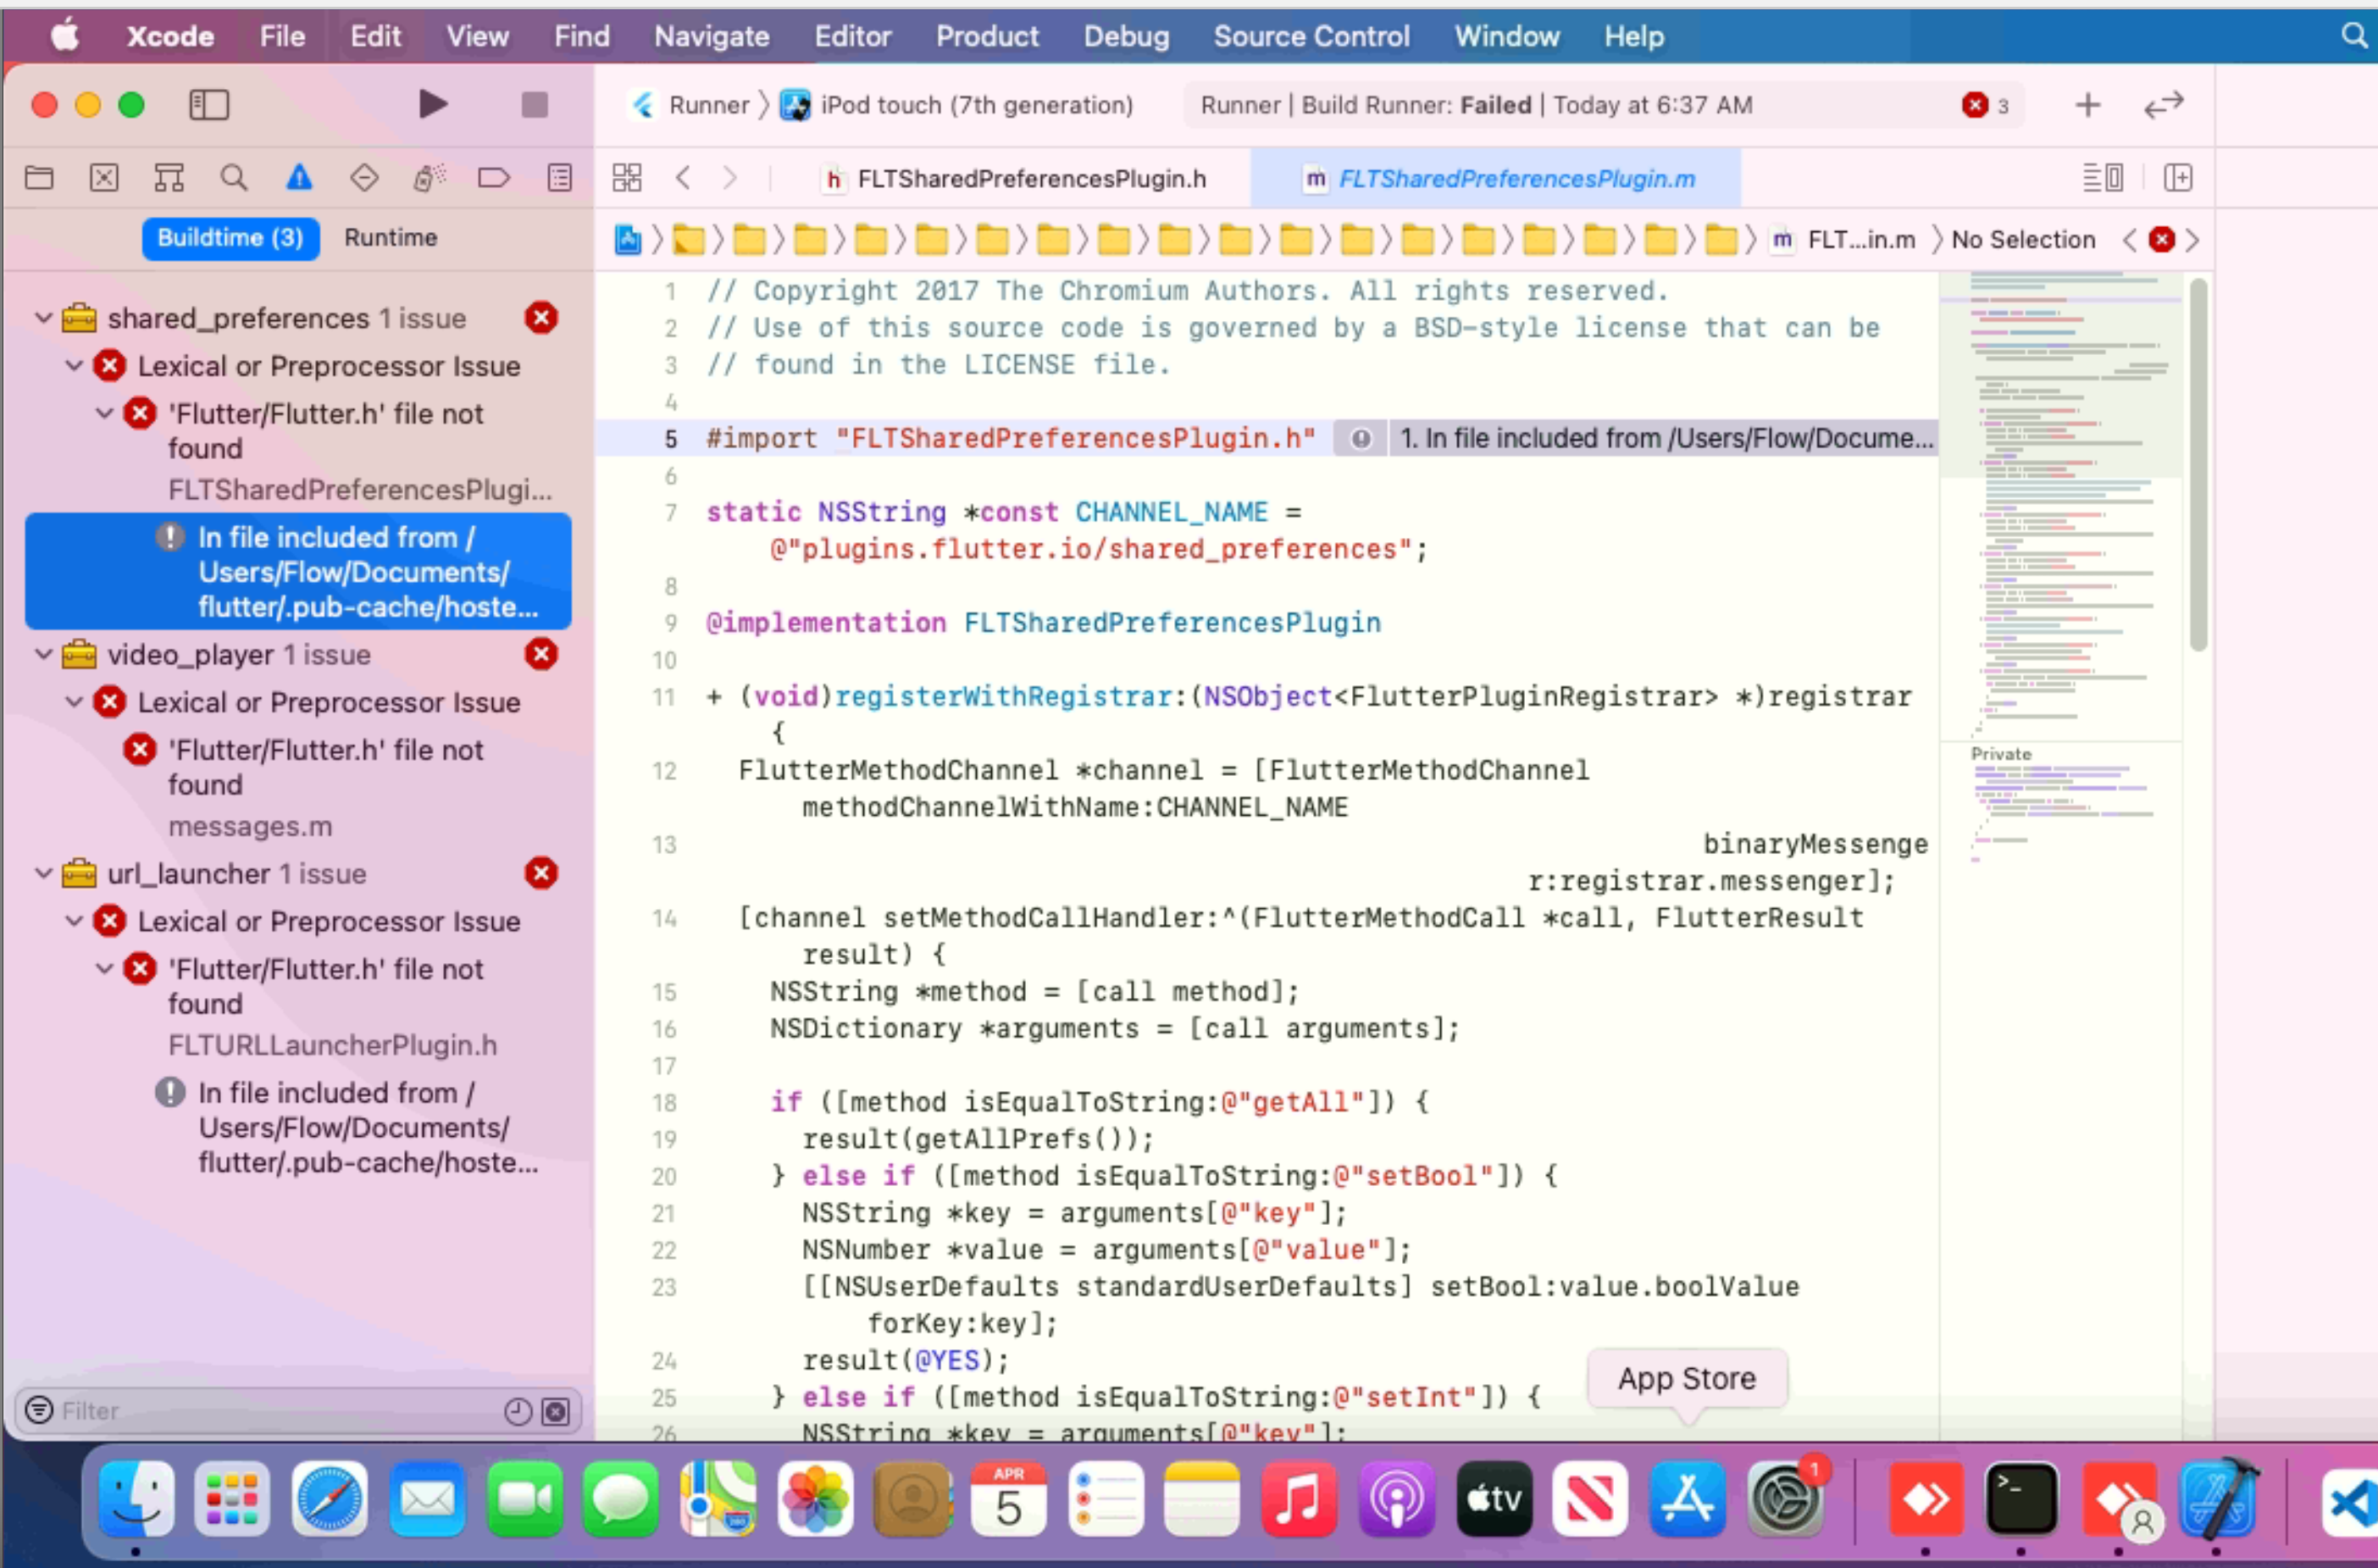Click the error badge next to url_launcher
This screenshot has height=1568, width=2378.
(x=541, y=873)
